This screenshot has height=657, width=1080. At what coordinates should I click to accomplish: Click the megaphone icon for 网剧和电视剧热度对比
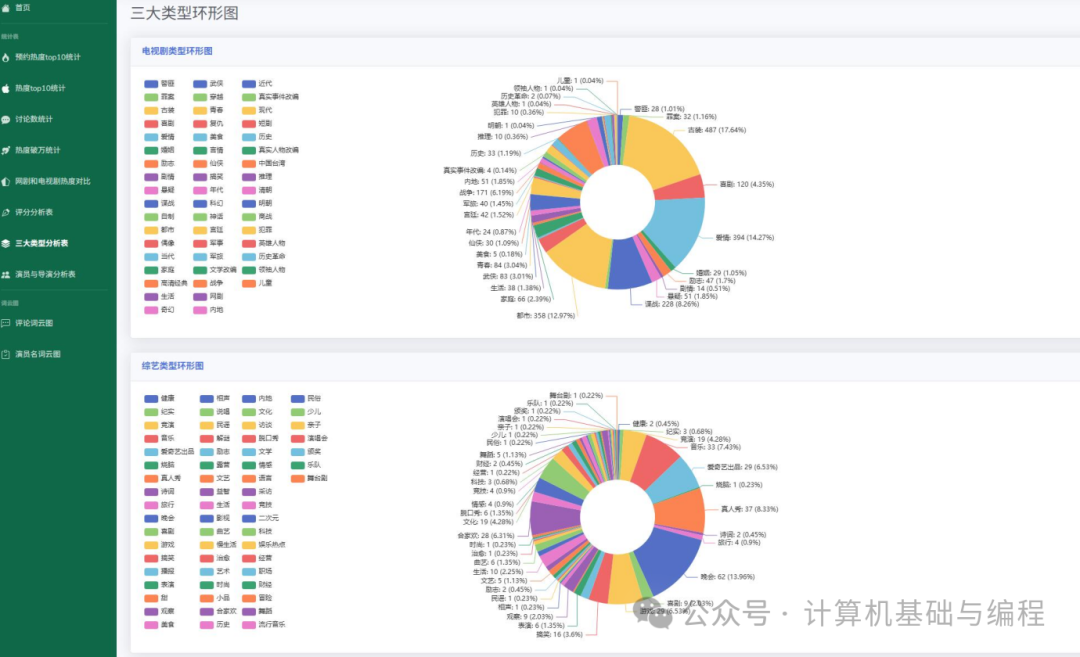[8, 181]
